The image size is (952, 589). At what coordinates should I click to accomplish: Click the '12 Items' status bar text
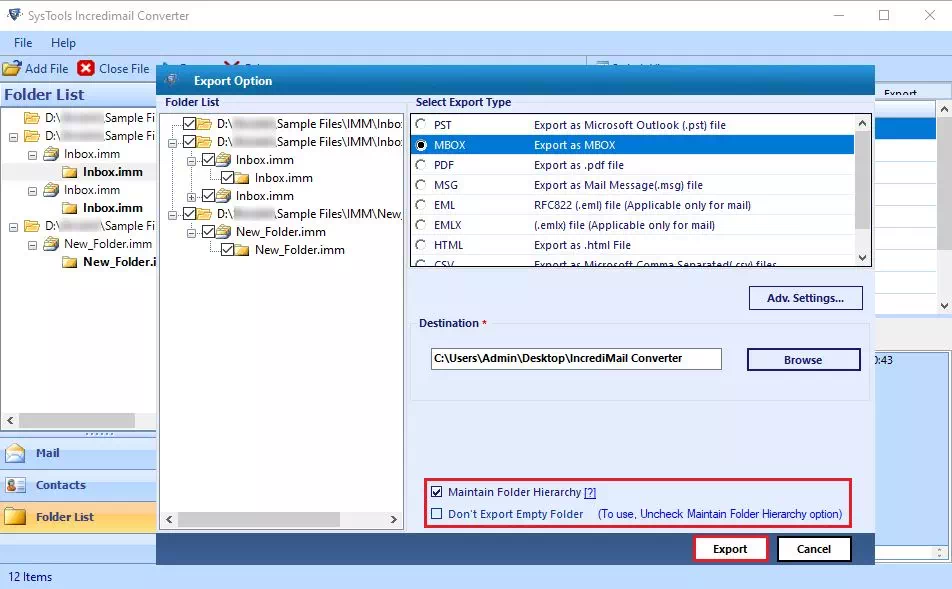pyautogui.click(x=30, y=577)
